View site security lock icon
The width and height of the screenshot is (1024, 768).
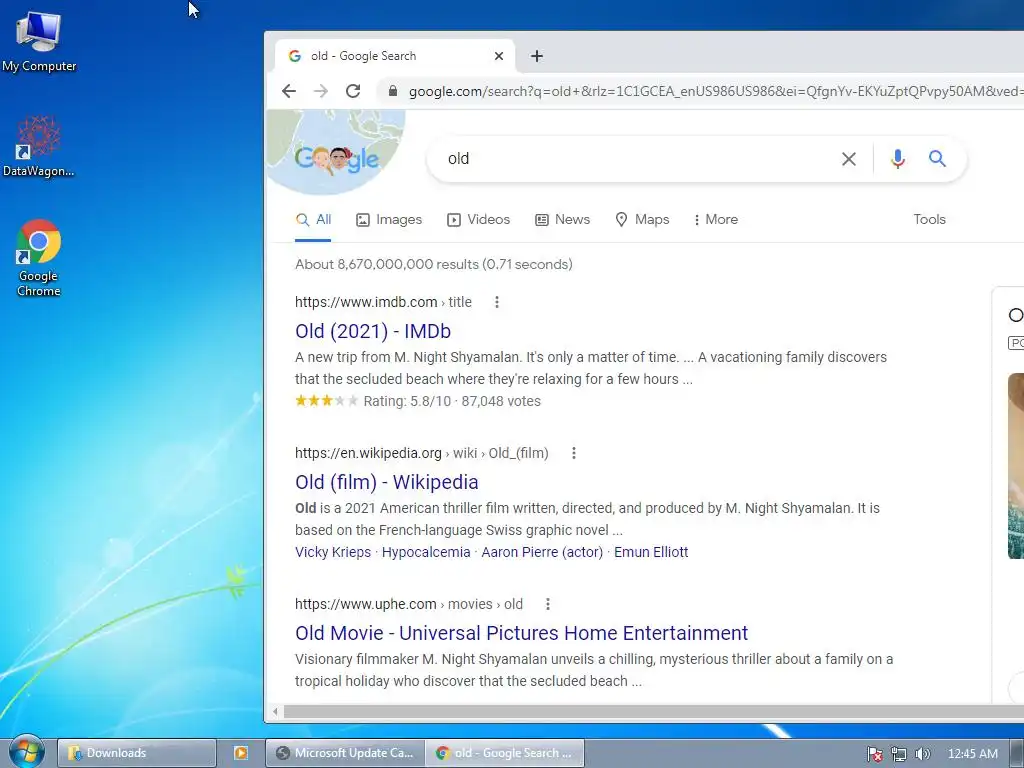[x=392, y=91]
